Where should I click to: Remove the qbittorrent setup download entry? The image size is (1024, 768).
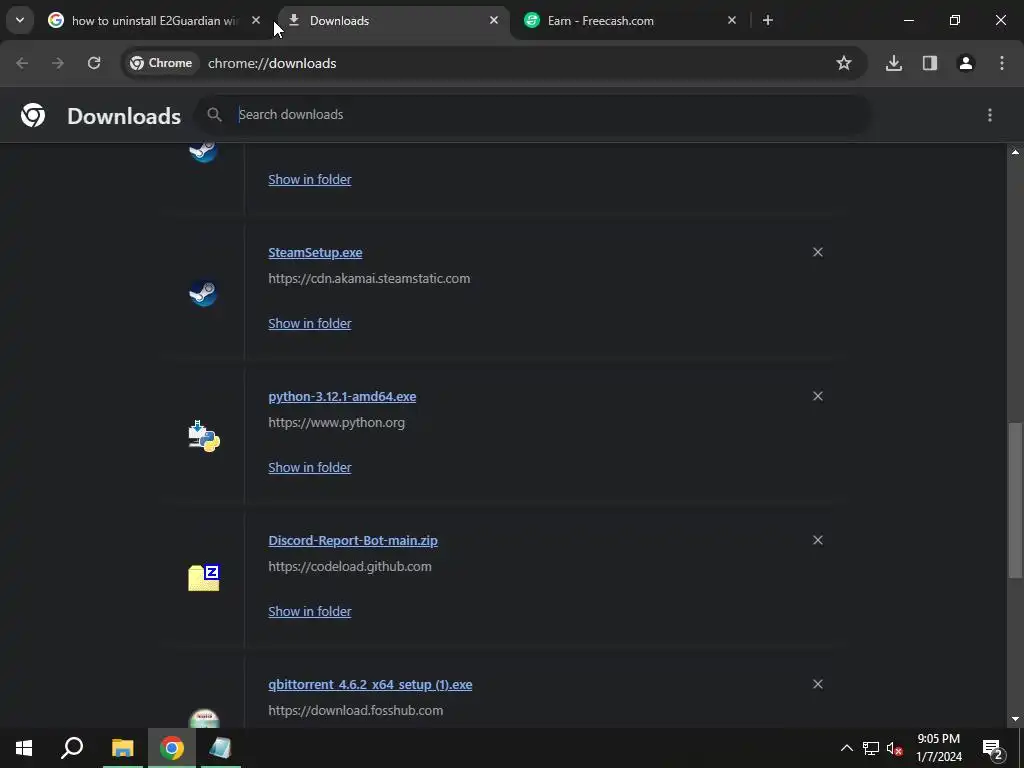click(x=818, y=684)
